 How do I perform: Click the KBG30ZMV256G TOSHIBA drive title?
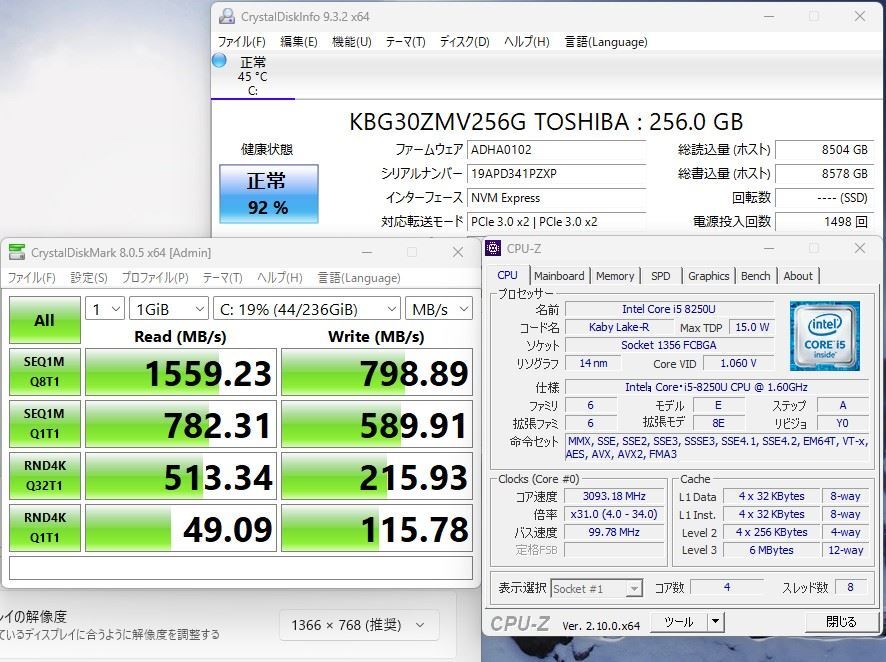[546, 121]
